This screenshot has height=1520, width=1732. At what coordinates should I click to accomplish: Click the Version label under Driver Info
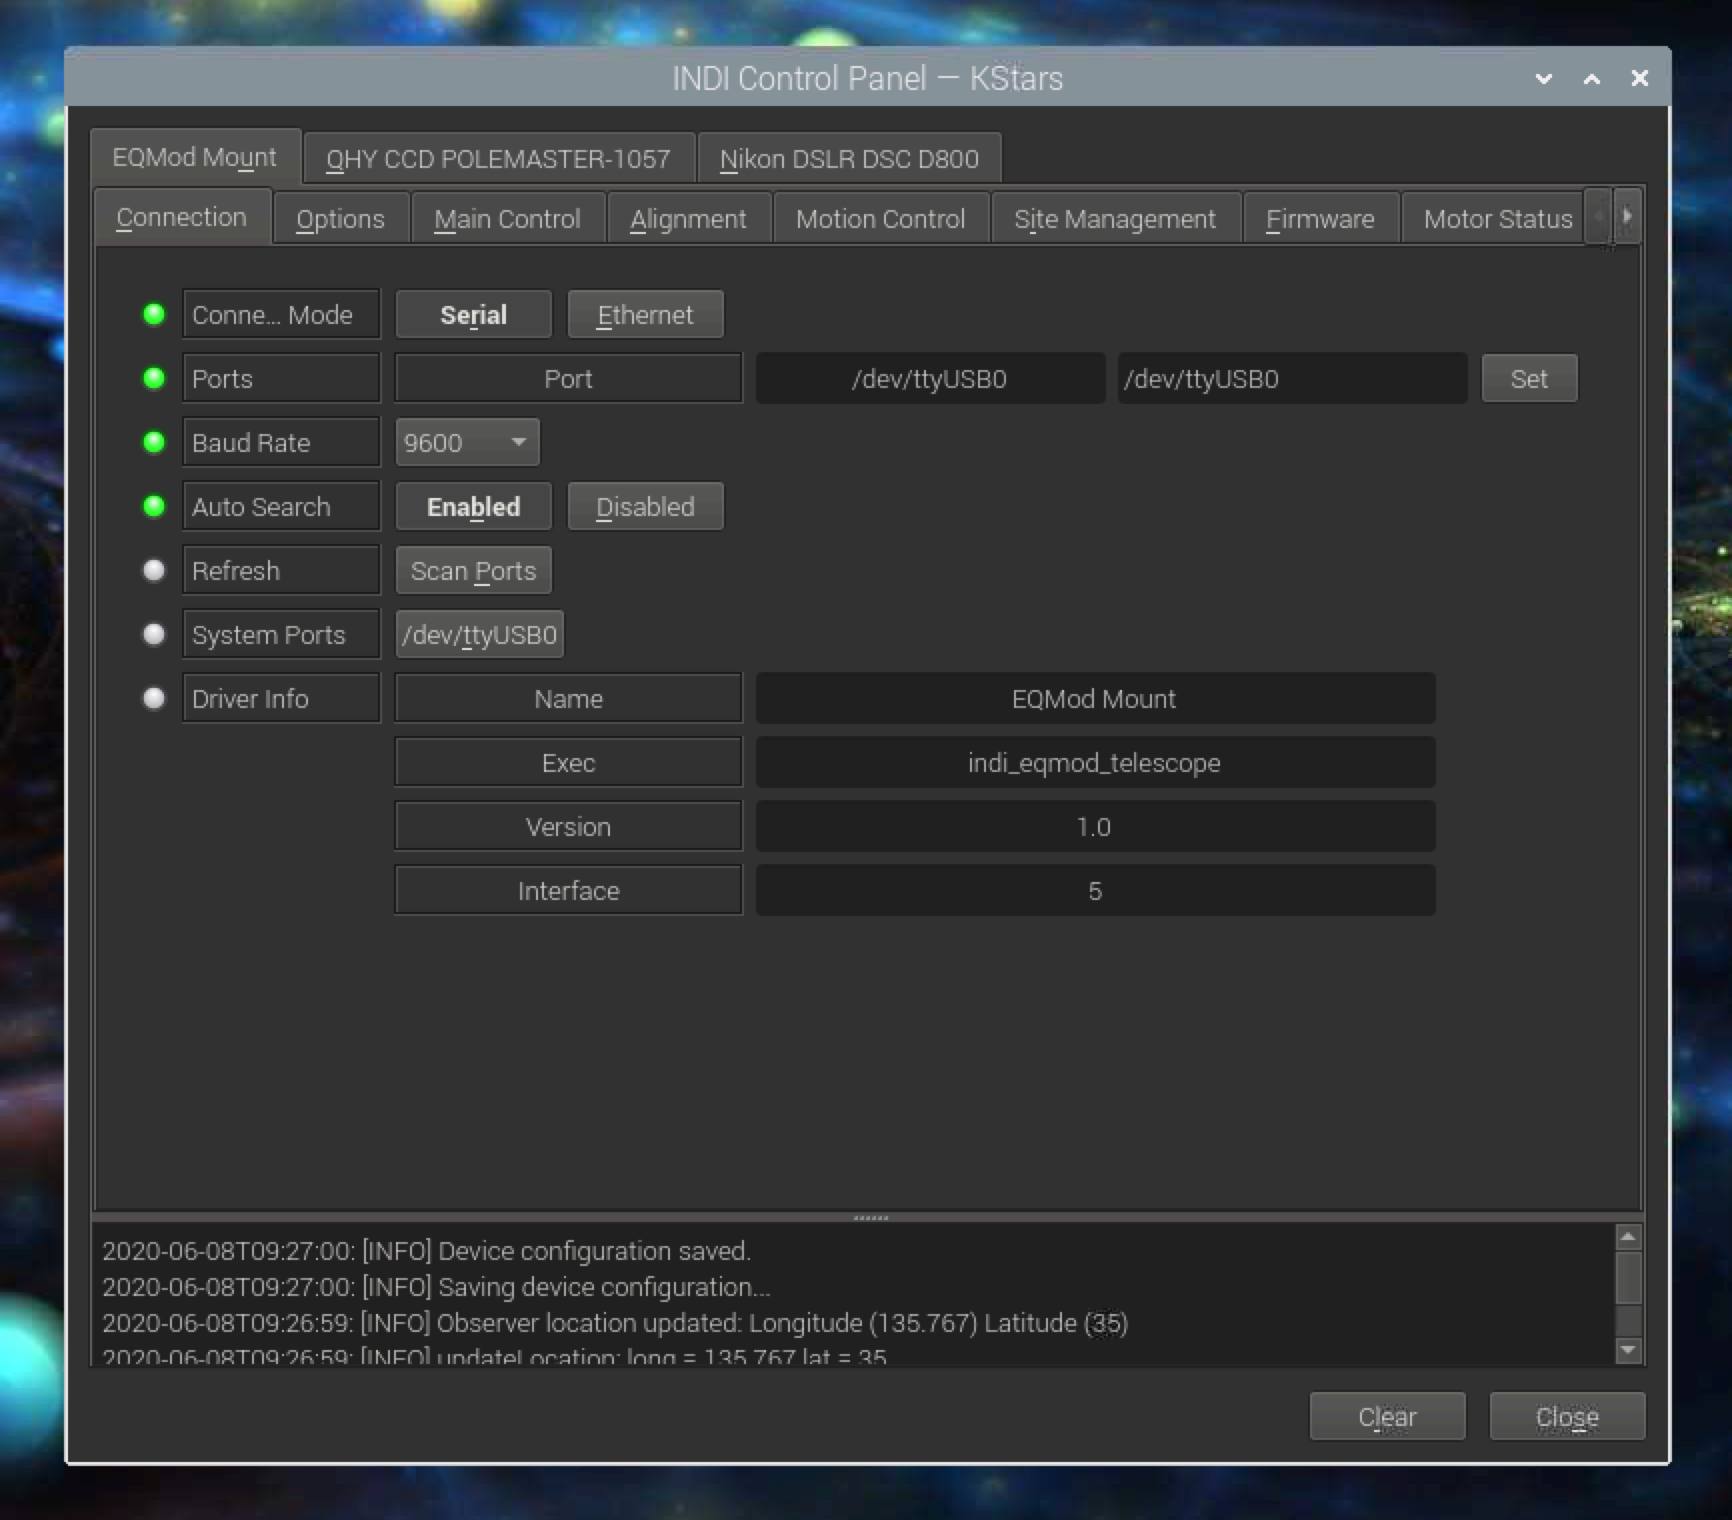tap(568, 827)
